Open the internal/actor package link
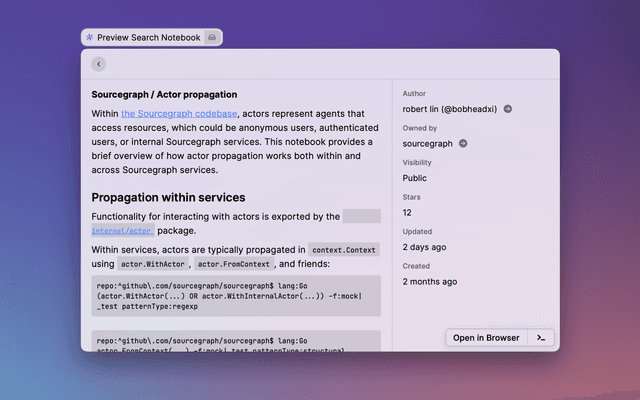 [x=123, y=231]
